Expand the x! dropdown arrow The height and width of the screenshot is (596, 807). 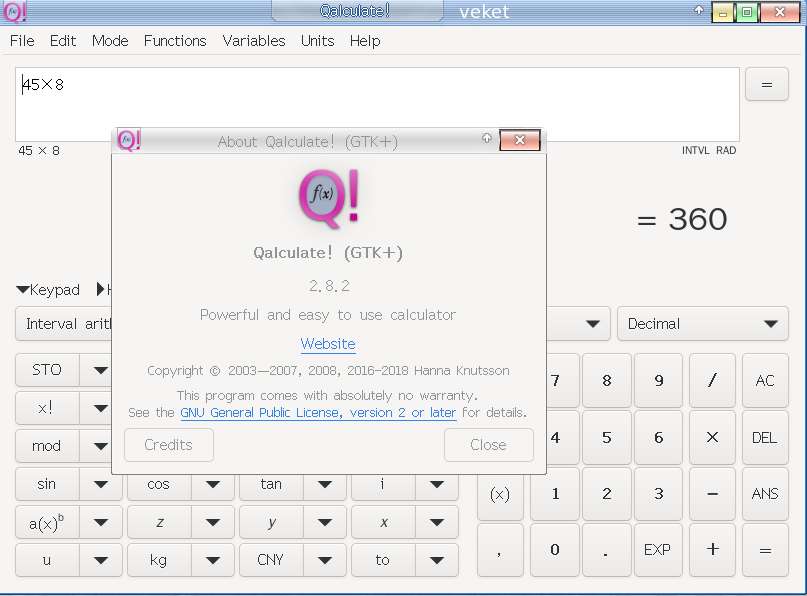(x=101, y=409)
